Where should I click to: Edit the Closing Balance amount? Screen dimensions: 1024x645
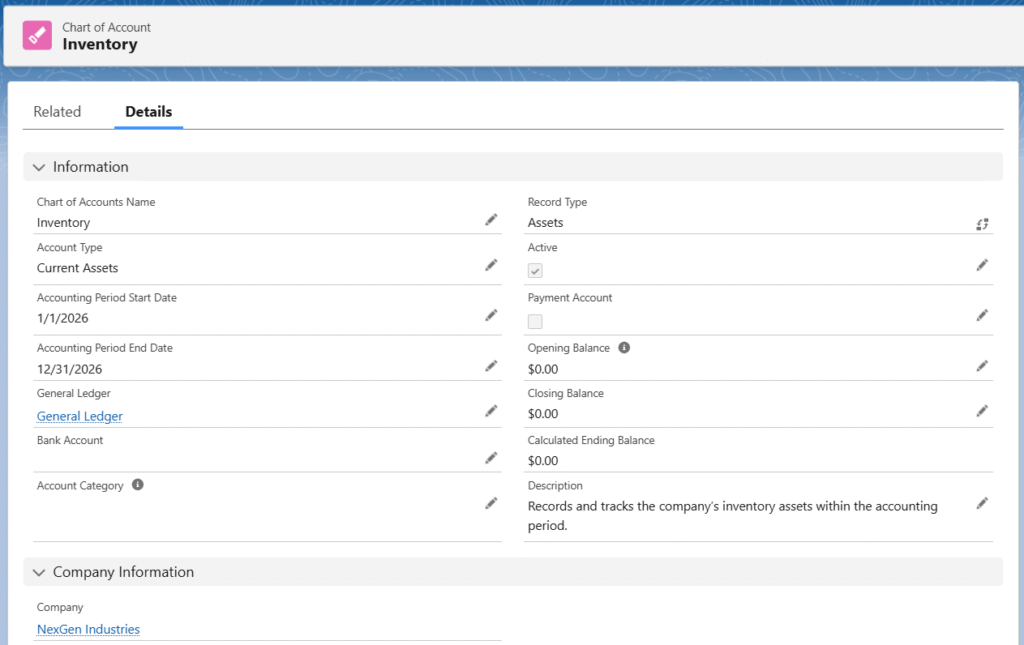pos(982,411)
